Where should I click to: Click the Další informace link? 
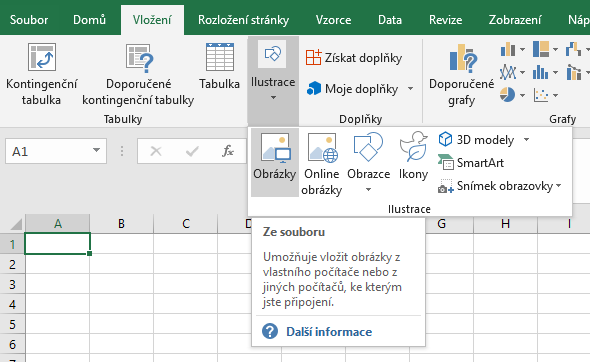point(329,332)
